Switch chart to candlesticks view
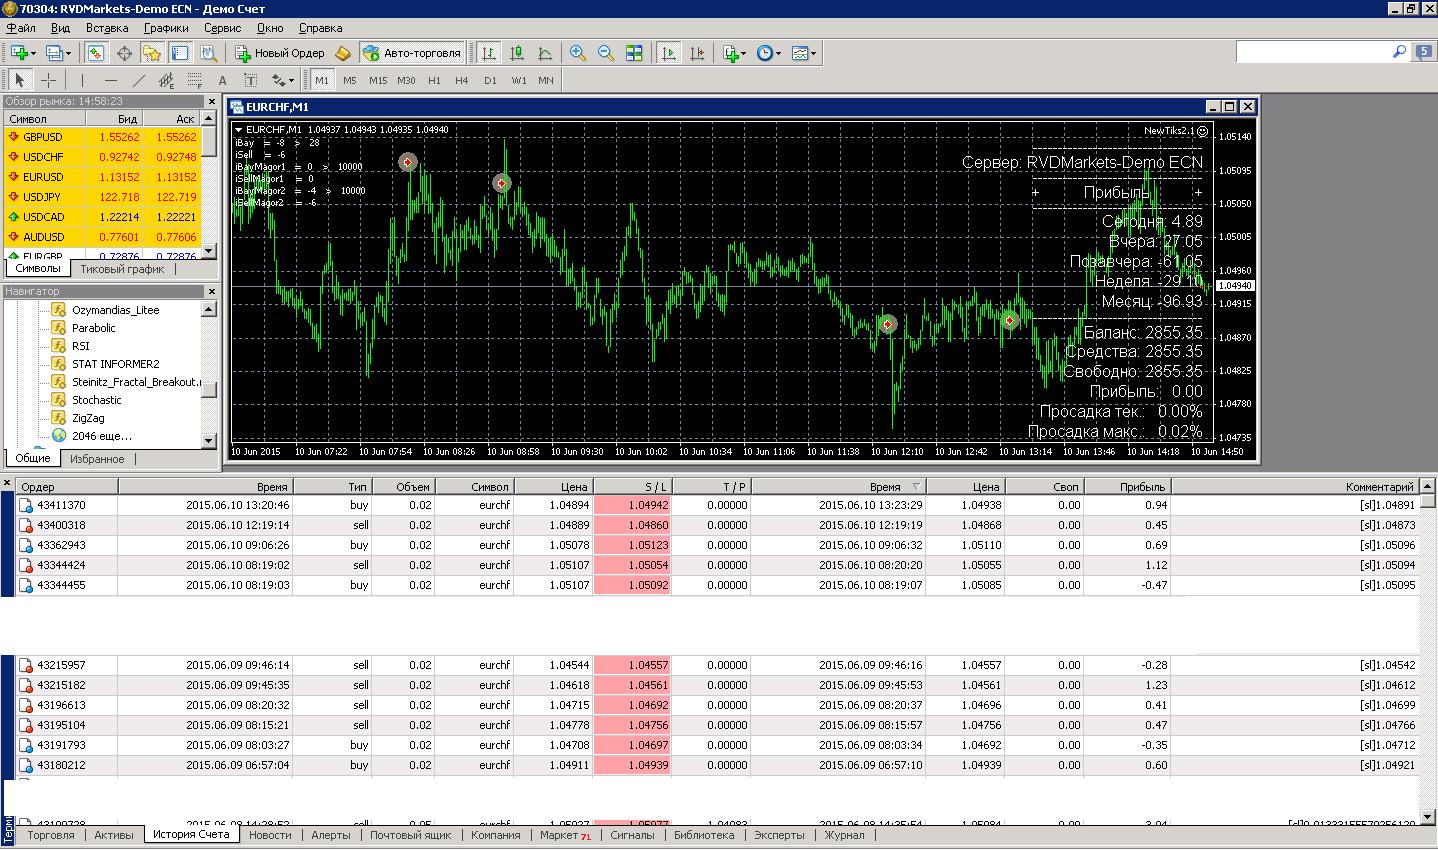 click(517, 53)
